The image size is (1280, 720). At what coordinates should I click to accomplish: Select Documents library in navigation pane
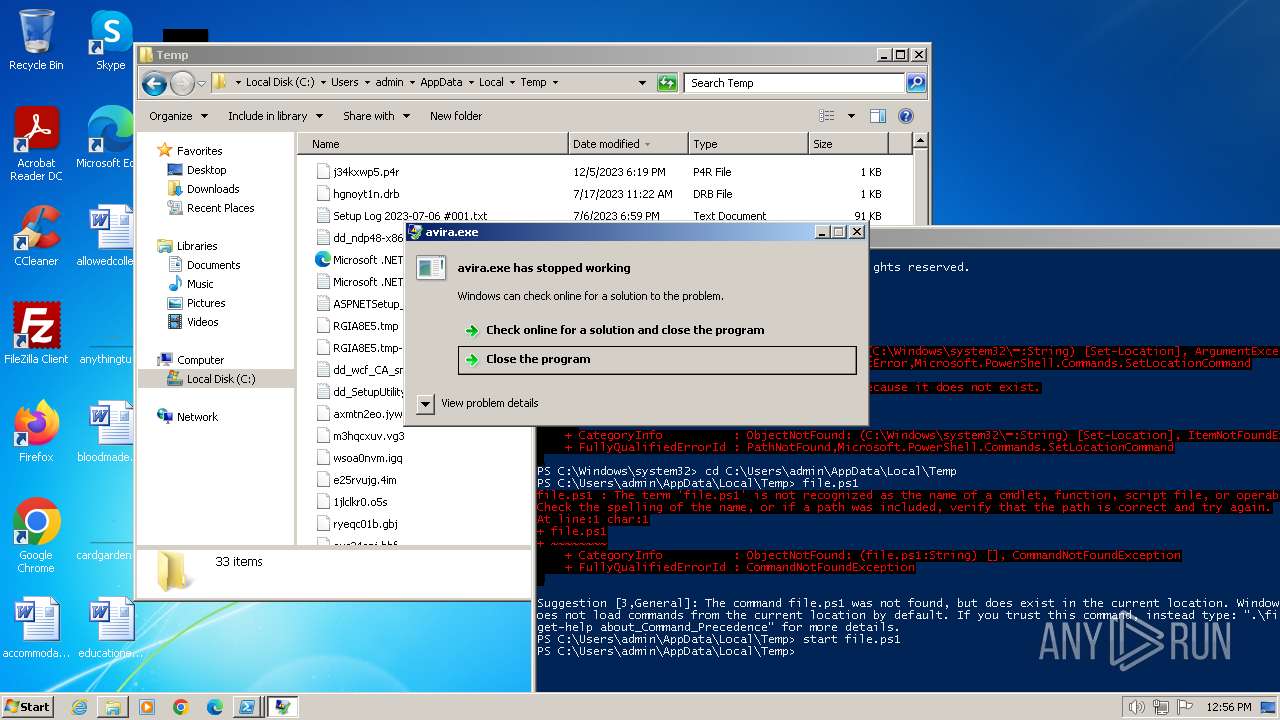pyautogui.click(x=213, y=265)
